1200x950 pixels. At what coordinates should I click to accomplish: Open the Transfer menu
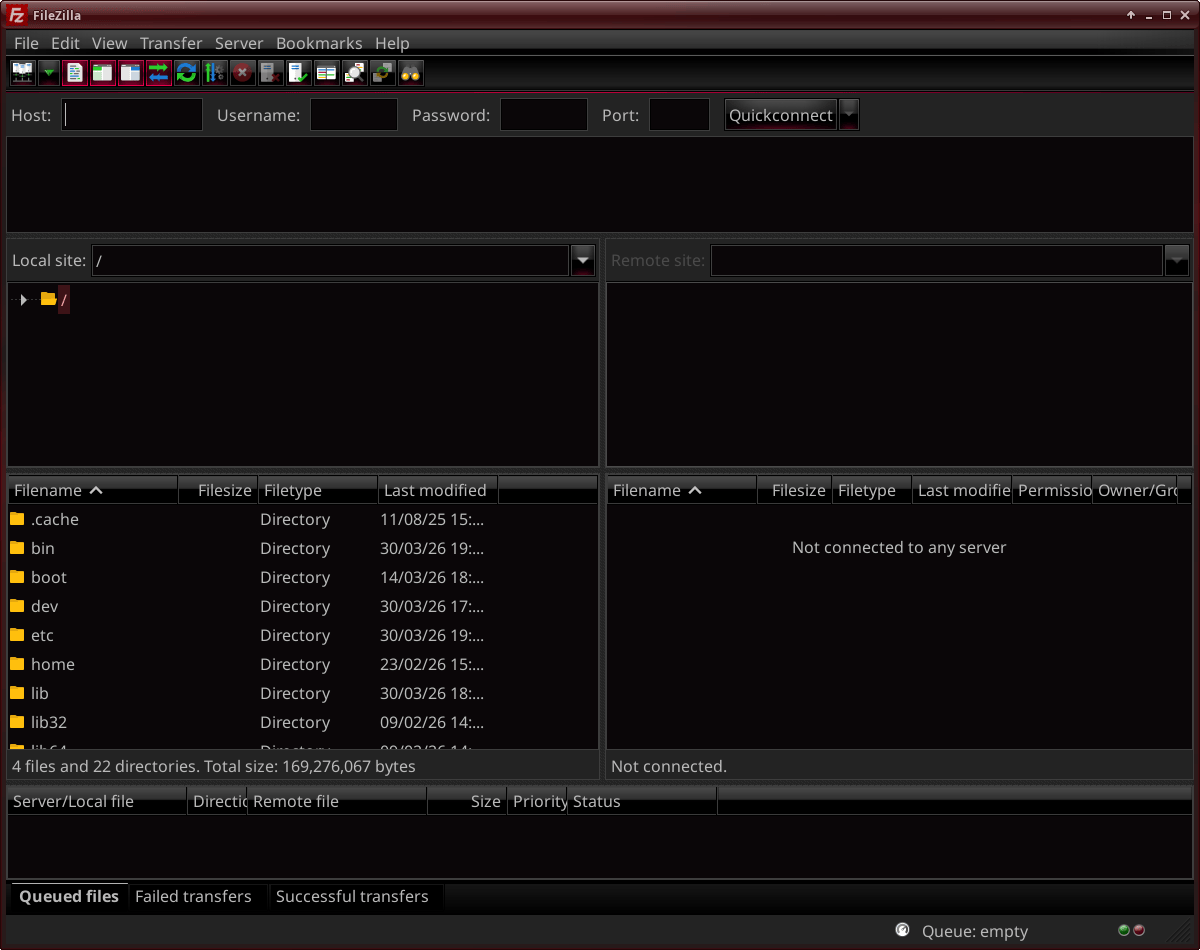point(171,43)
